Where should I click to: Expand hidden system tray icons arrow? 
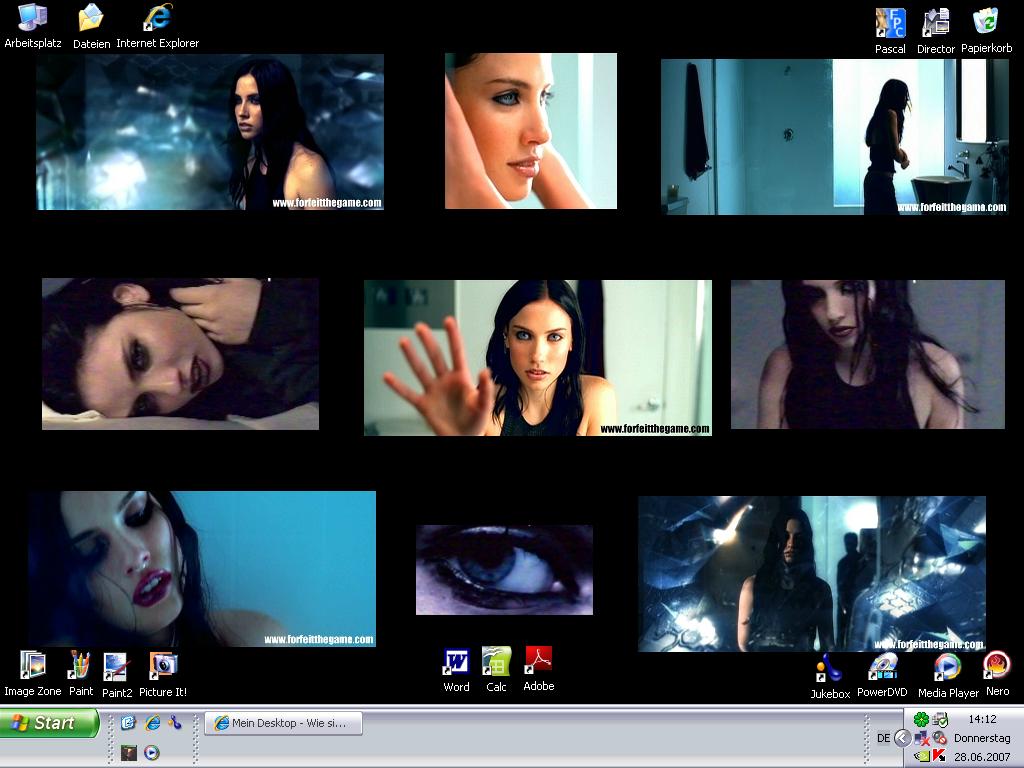902,738
